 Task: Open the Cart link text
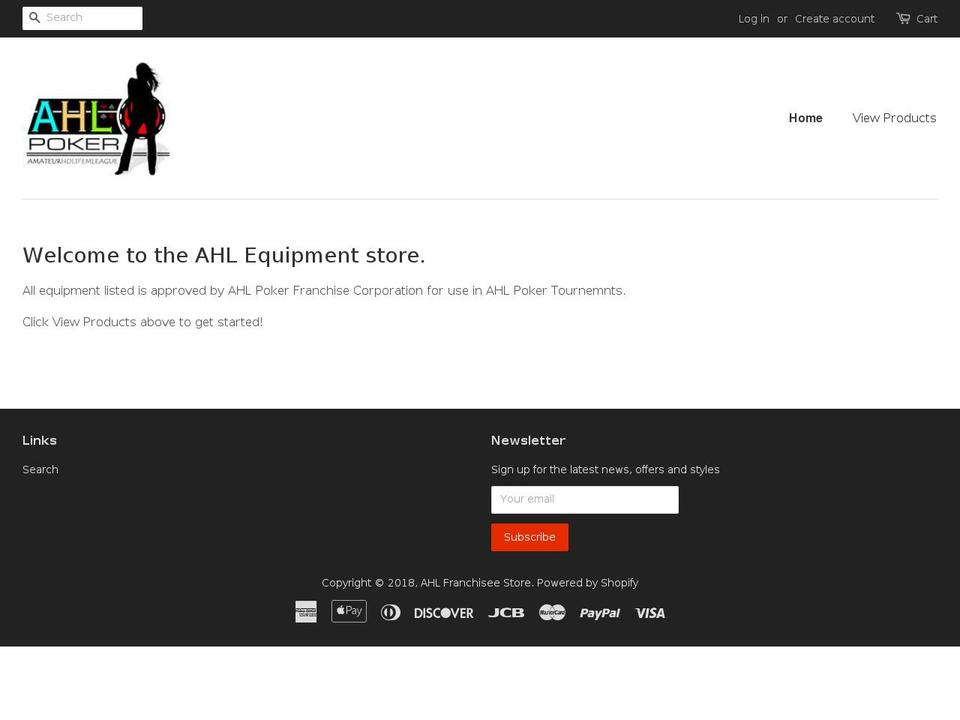926,19
